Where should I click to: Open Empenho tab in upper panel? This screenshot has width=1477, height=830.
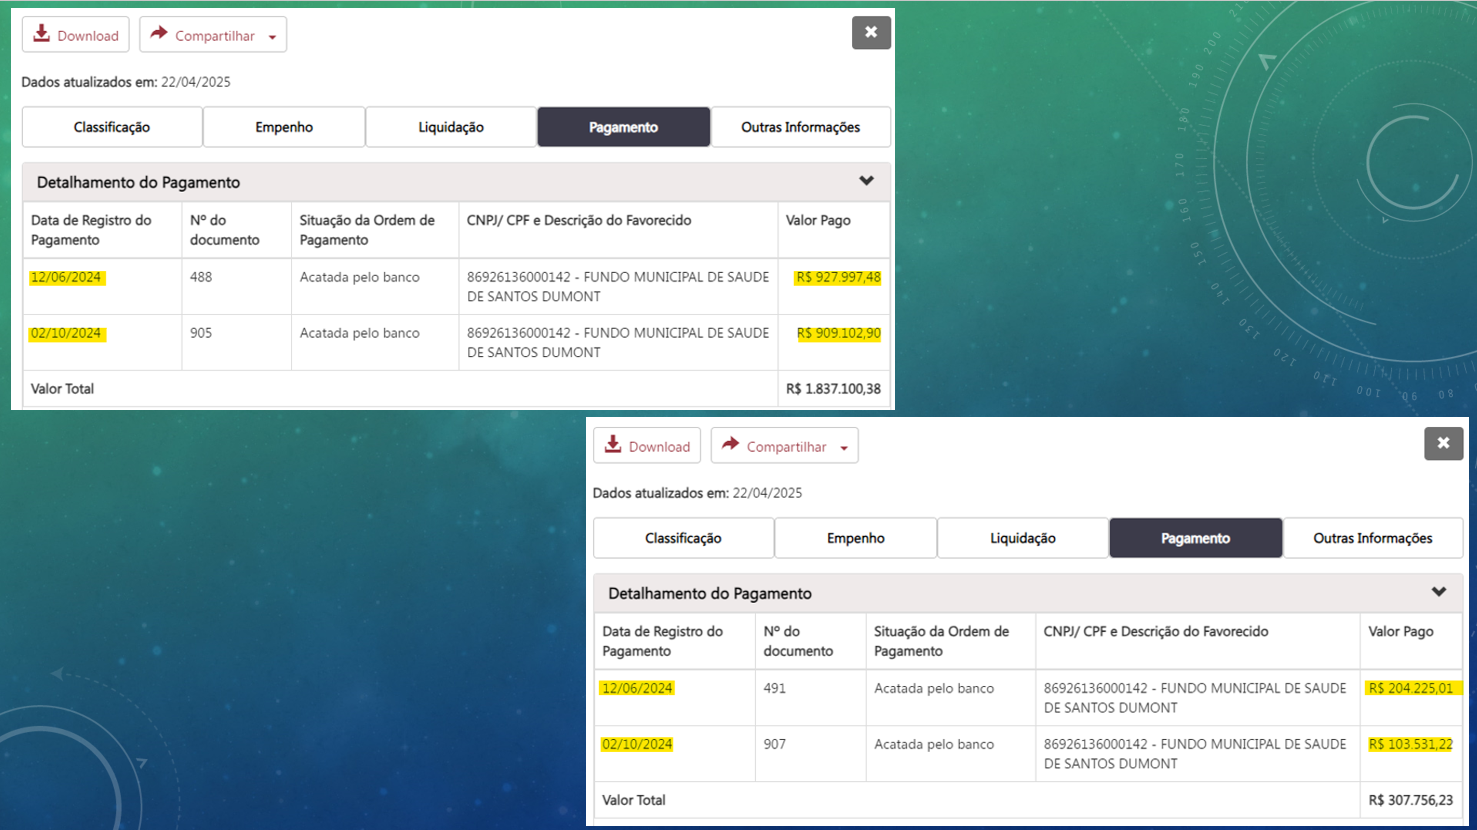coord(284,127)
